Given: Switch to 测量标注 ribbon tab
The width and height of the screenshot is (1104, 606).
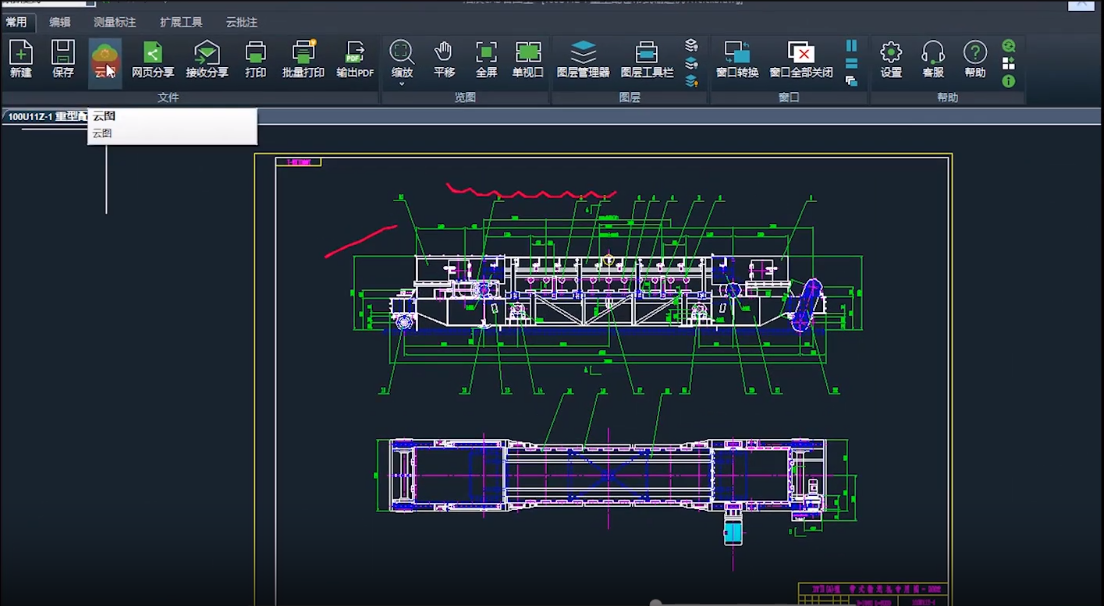Looking at the screenshot, I should tap(114, 22).
